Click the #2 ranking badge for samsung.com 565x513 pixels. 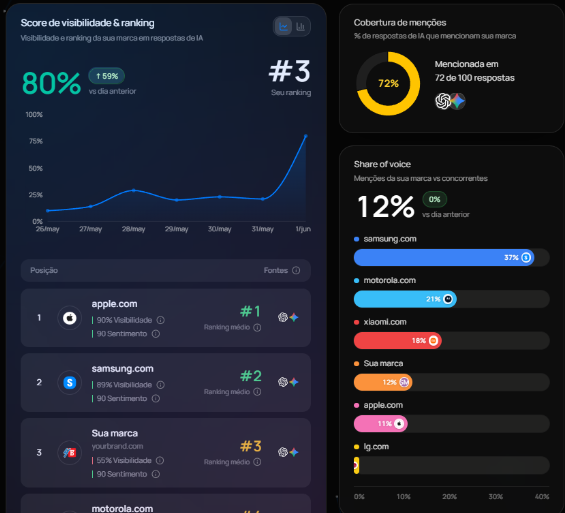[251, 376]
